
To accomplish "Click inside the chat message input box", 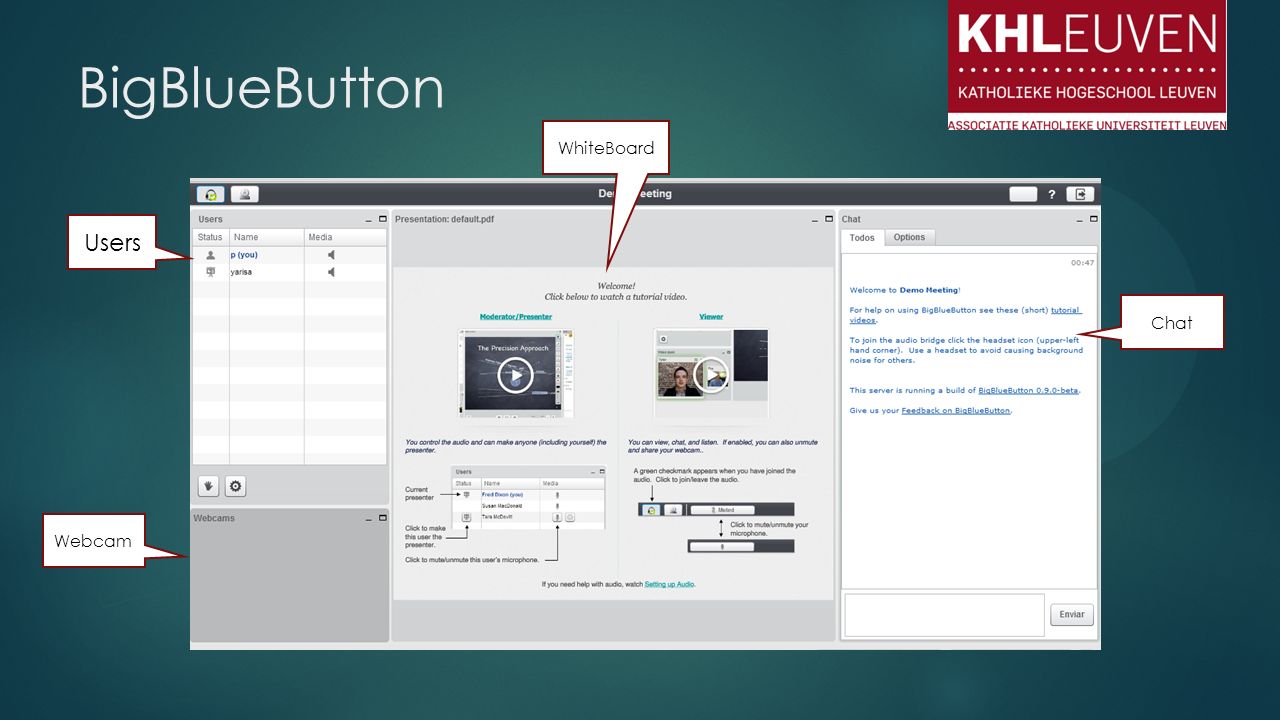I will [945, 614].
